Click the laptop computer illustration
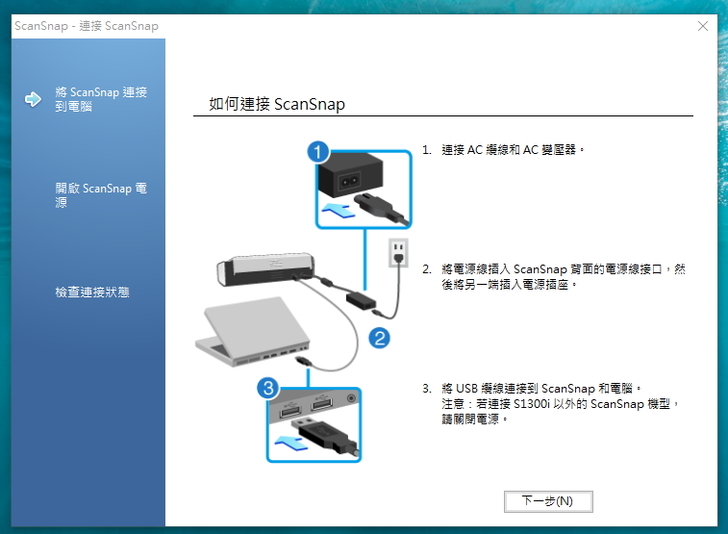This screenshot has height=534, width=728. (253, 332)
